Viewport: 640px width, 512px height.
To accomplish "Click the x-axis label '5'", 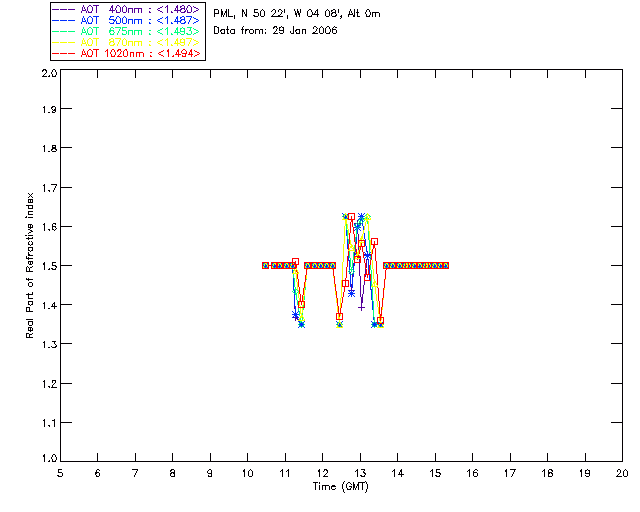I will [x=60, y=473].
